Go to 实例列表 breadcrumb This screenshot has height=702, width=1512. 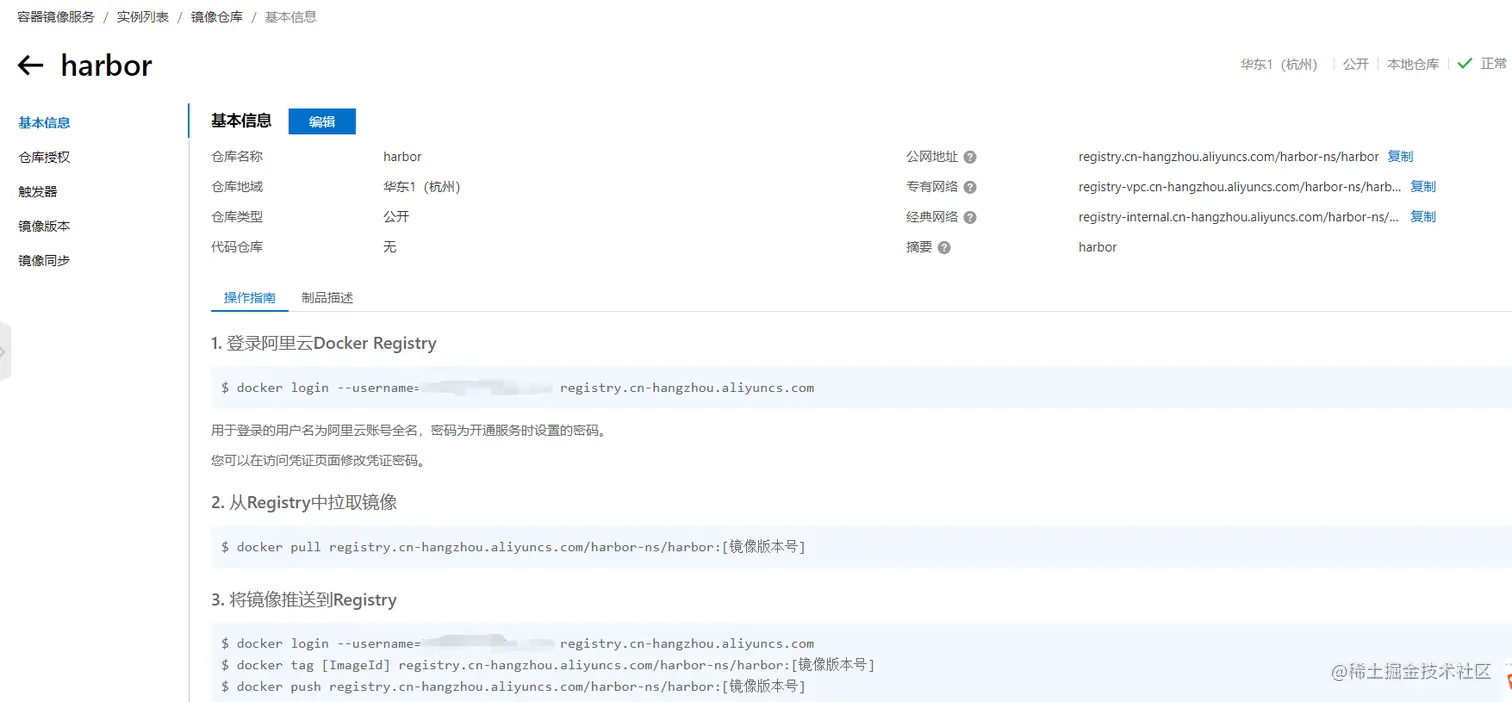[143, 17]
